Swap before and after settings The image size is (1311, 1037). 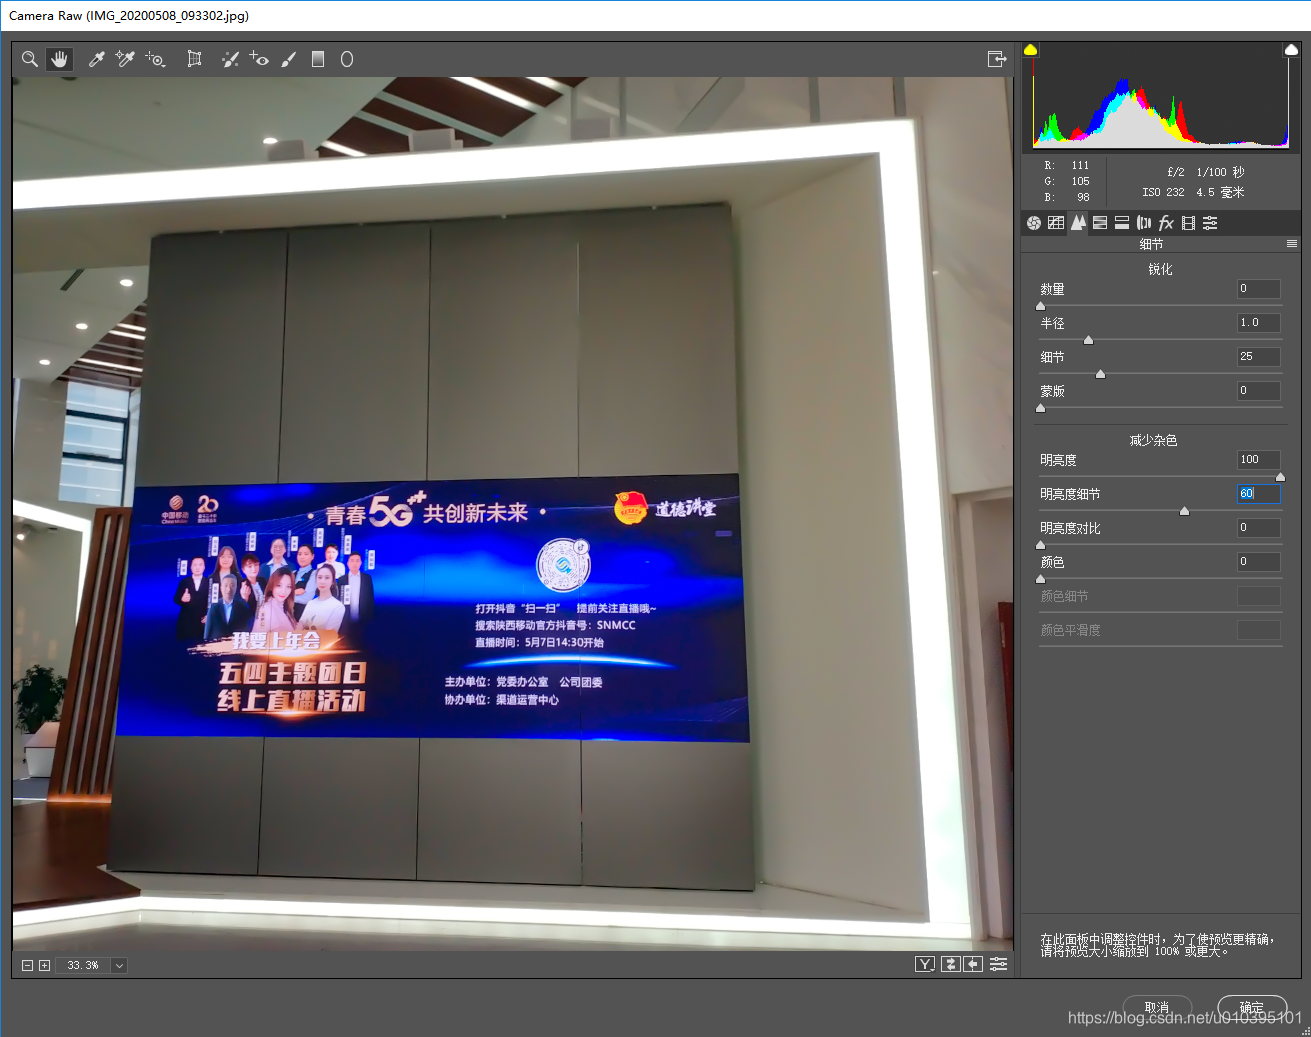tap(951, 964)
